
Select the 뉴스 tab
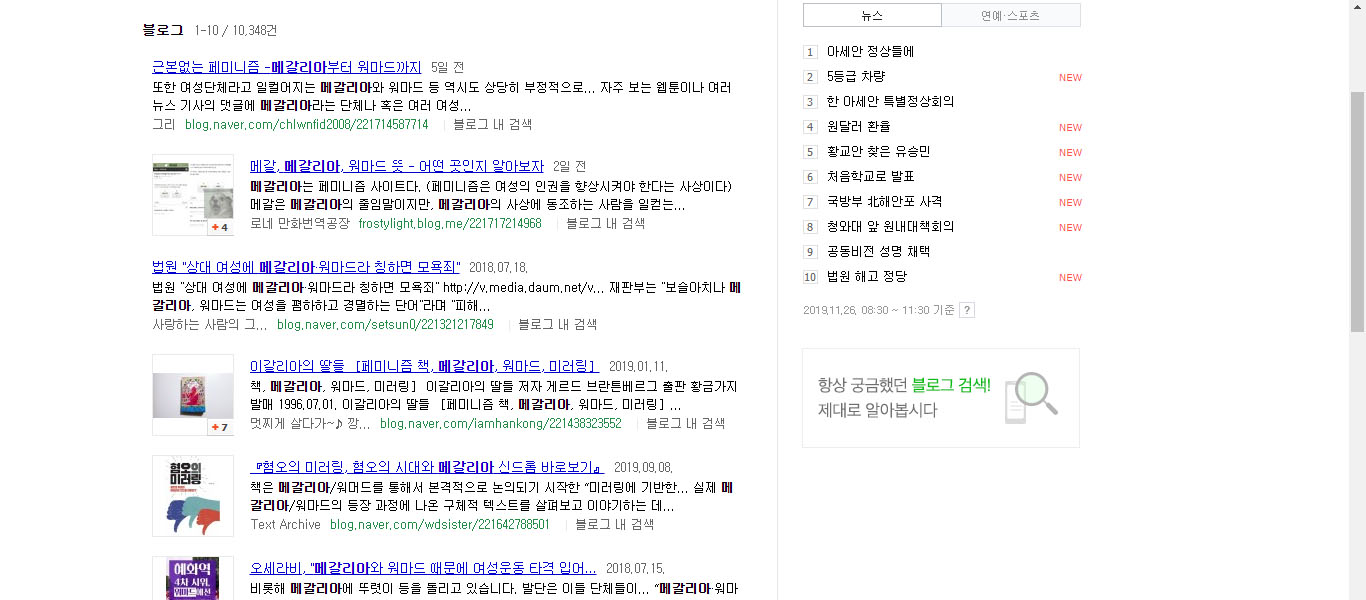(x=871, y=14)
